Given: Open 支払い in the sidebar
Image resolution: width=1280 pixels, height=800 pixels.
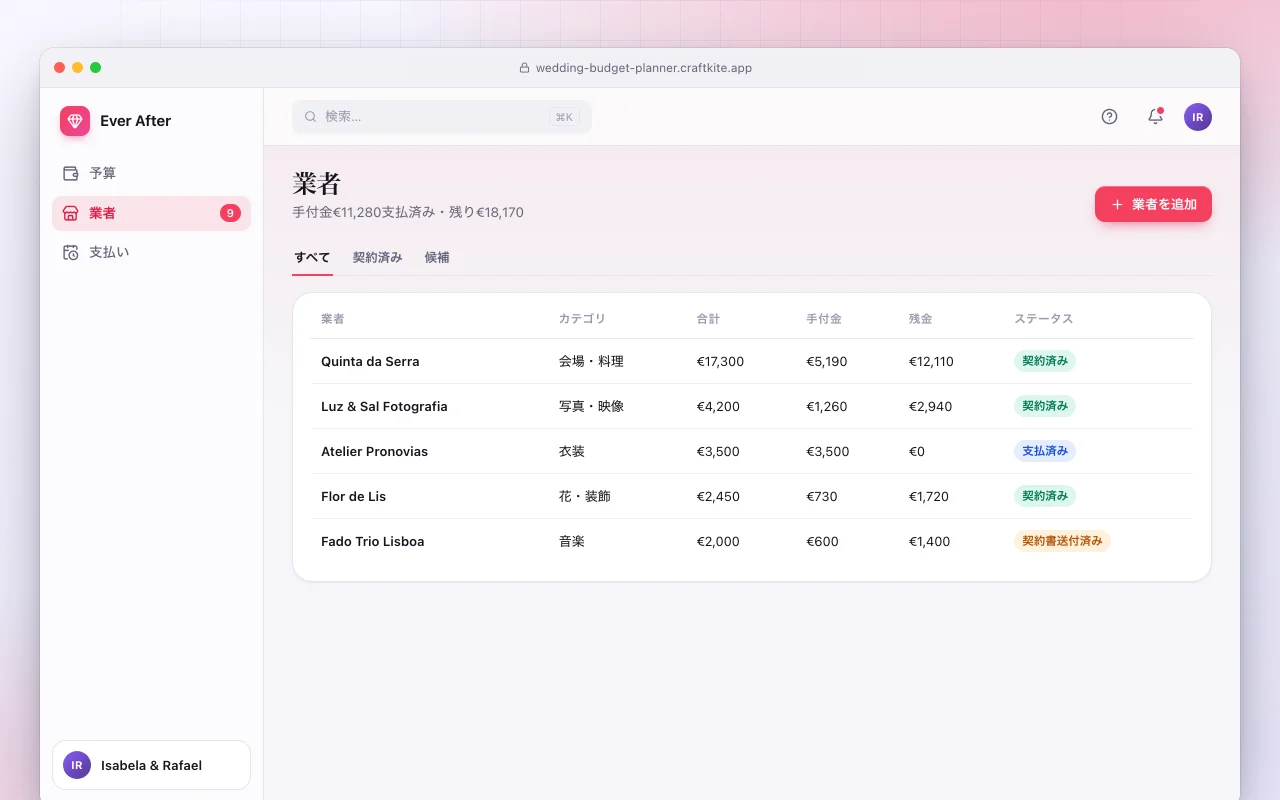Looking at the screenshot, I should click(x=151, y=252).
